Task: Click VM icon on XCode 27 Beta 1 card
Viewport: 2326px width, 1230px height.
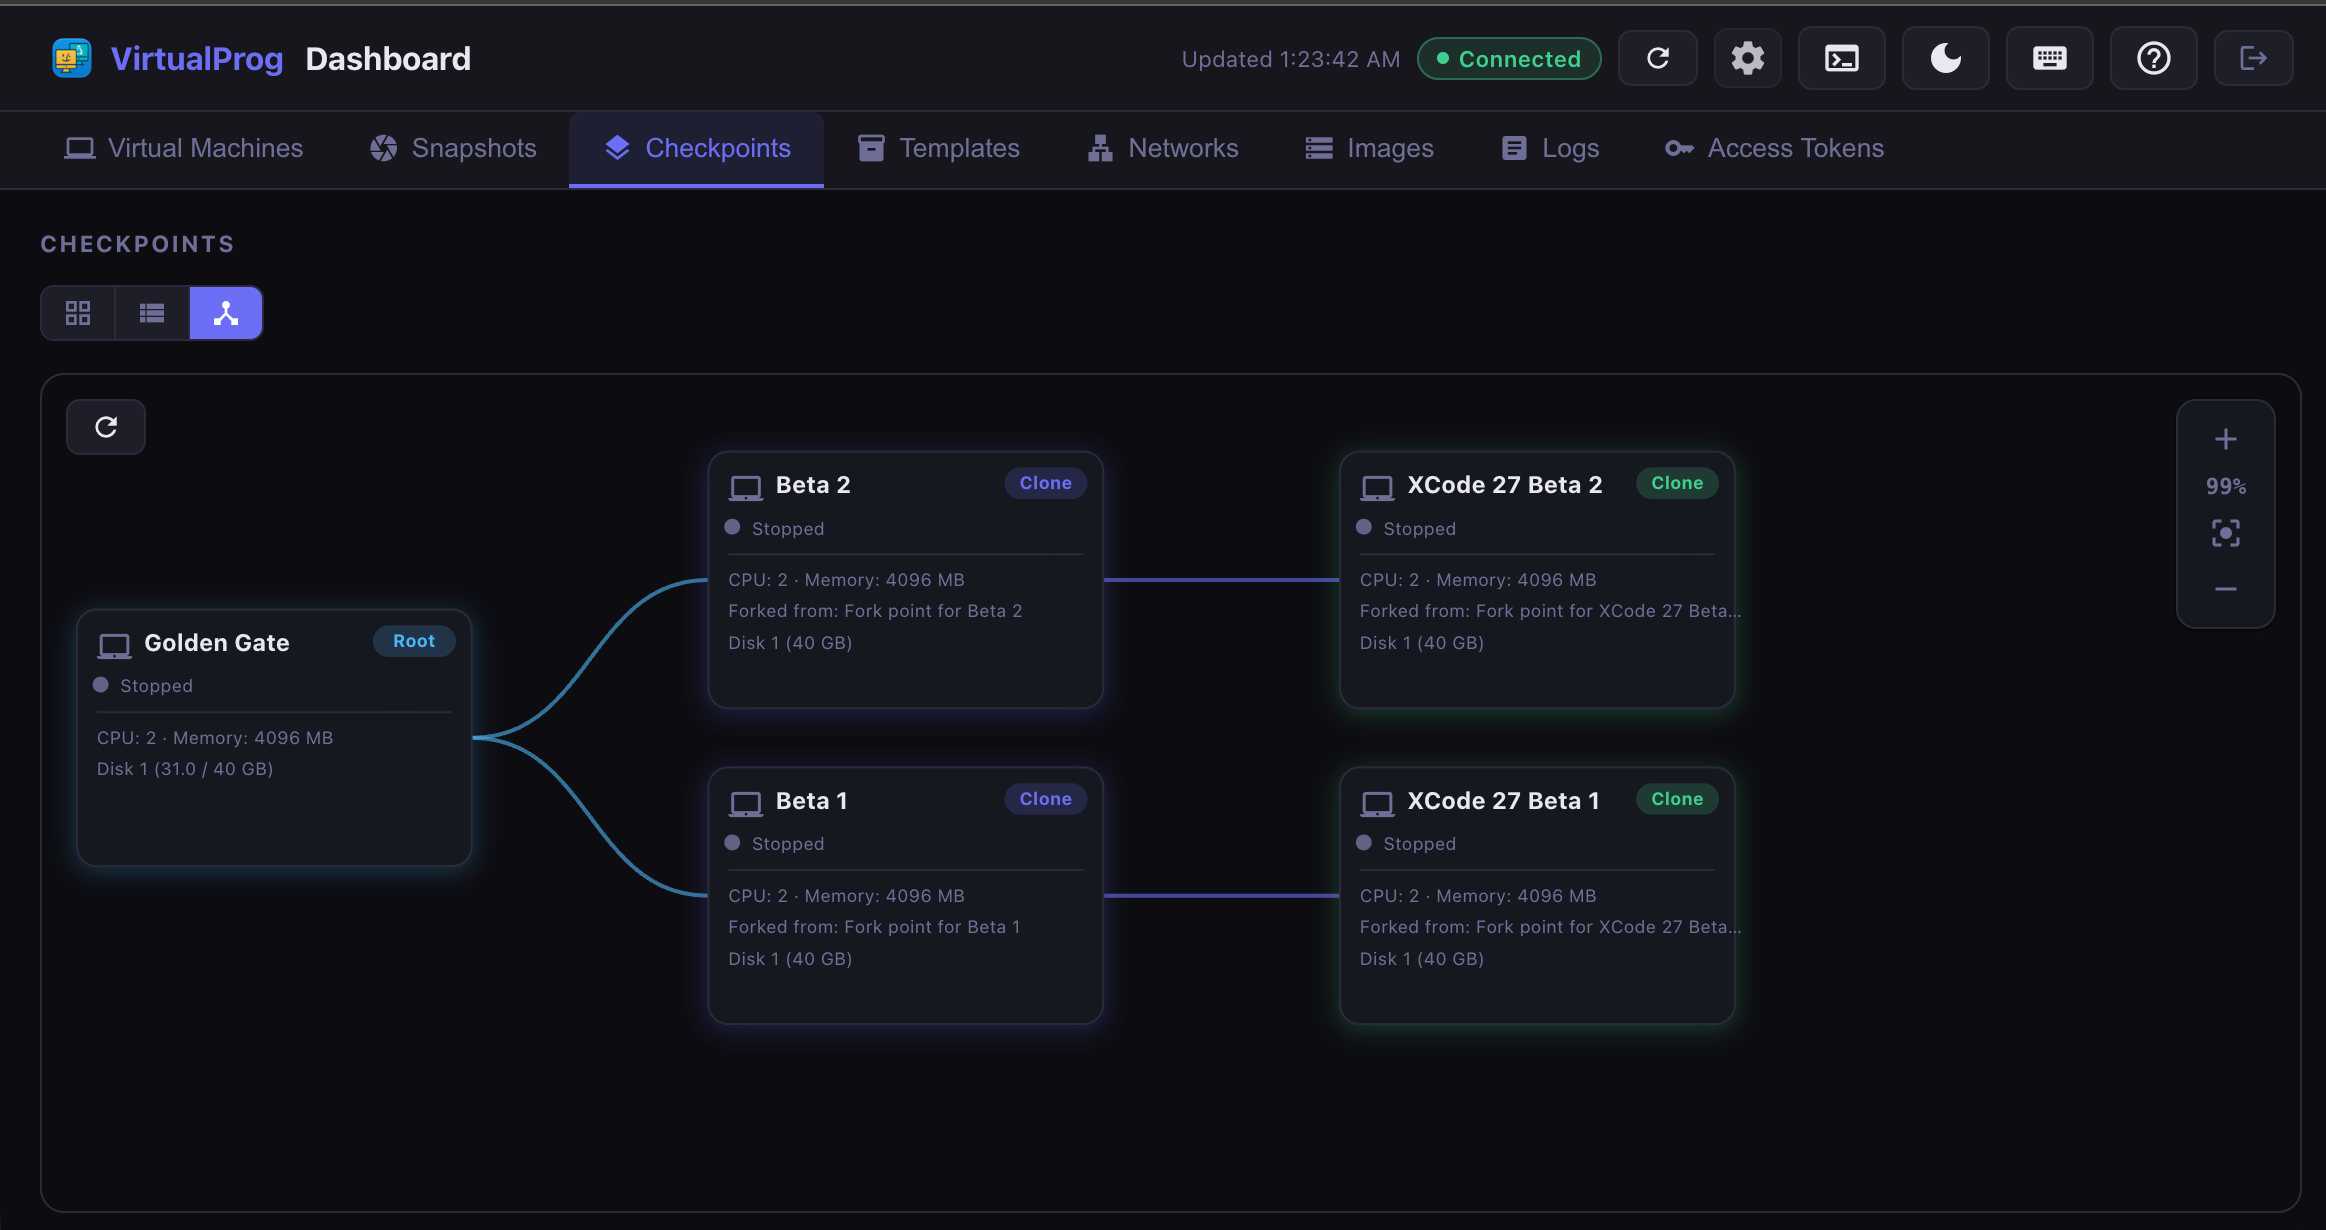Action: coord(1378,804)
